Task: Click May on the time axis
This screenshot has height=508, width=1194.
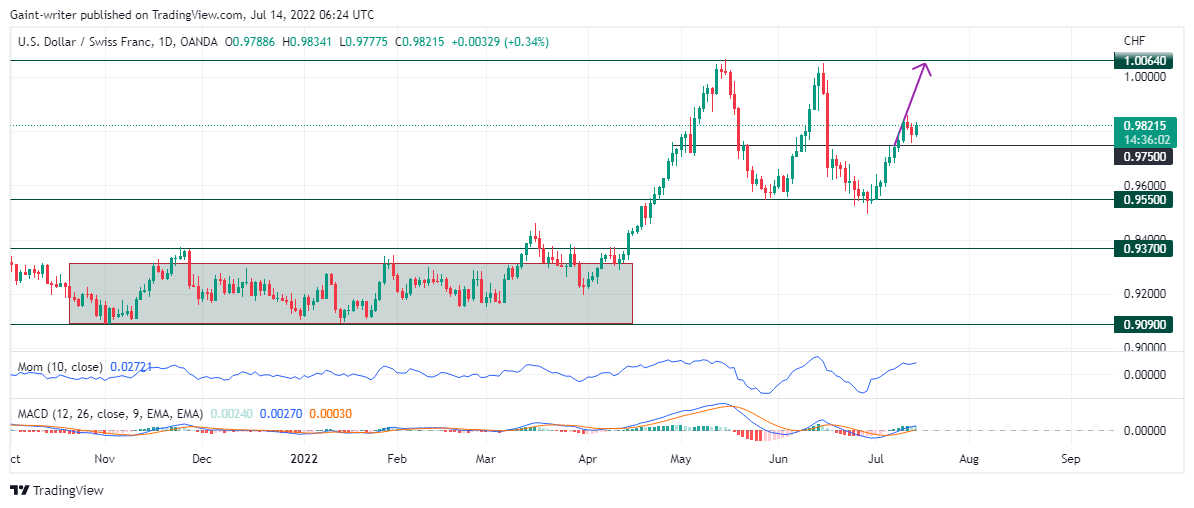Action: [681, 459]
